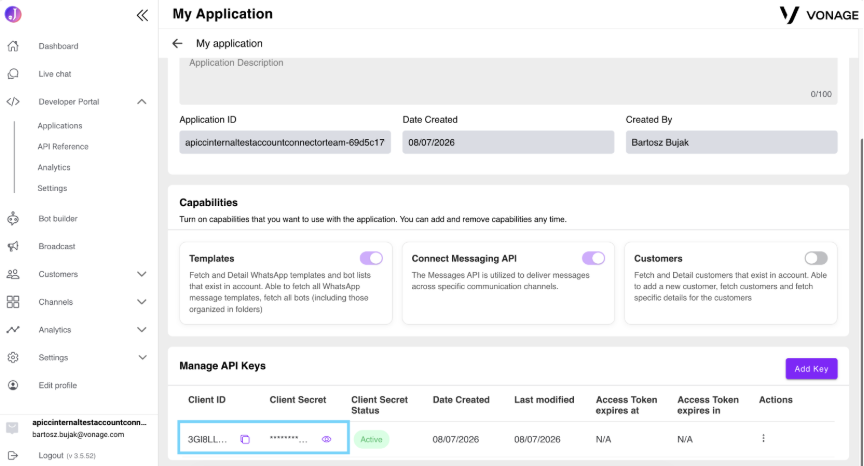Click the Manage API Keys heading

pyautogui.click(x=223, y=366)
